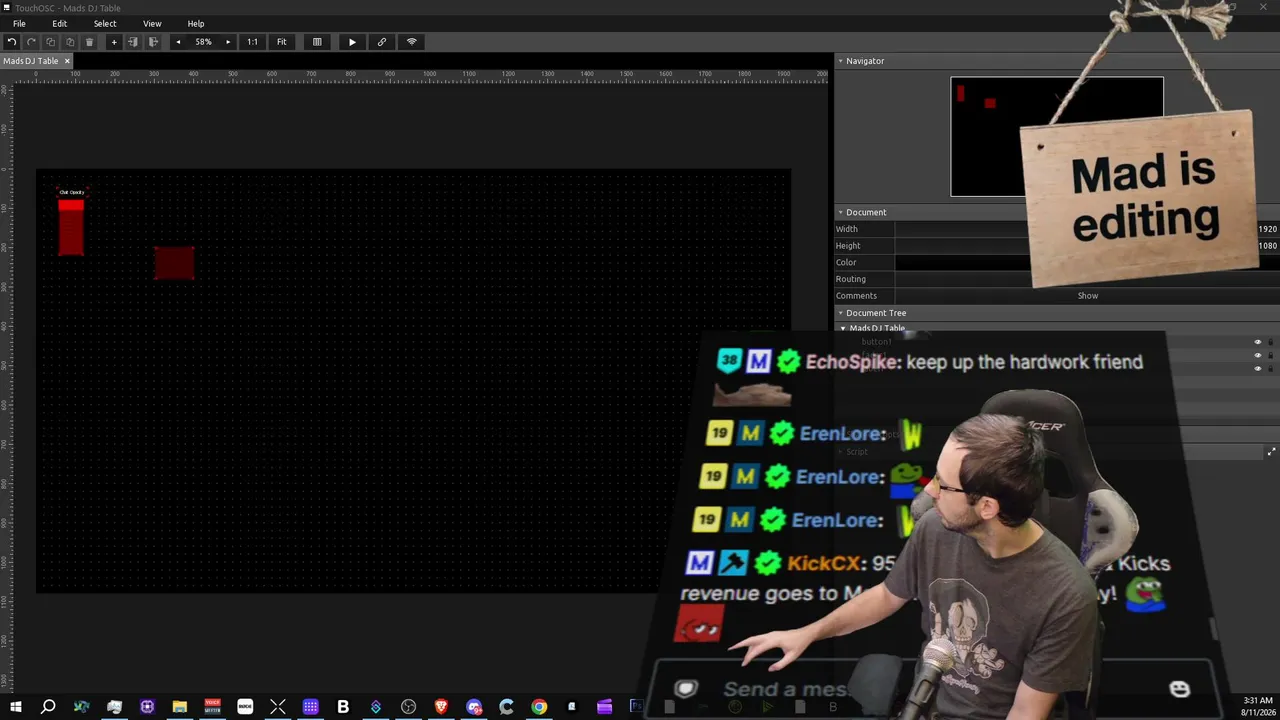Click the Fit zoom button
Viewport: 1280px width, 720px height.
(x=282, y=42)
